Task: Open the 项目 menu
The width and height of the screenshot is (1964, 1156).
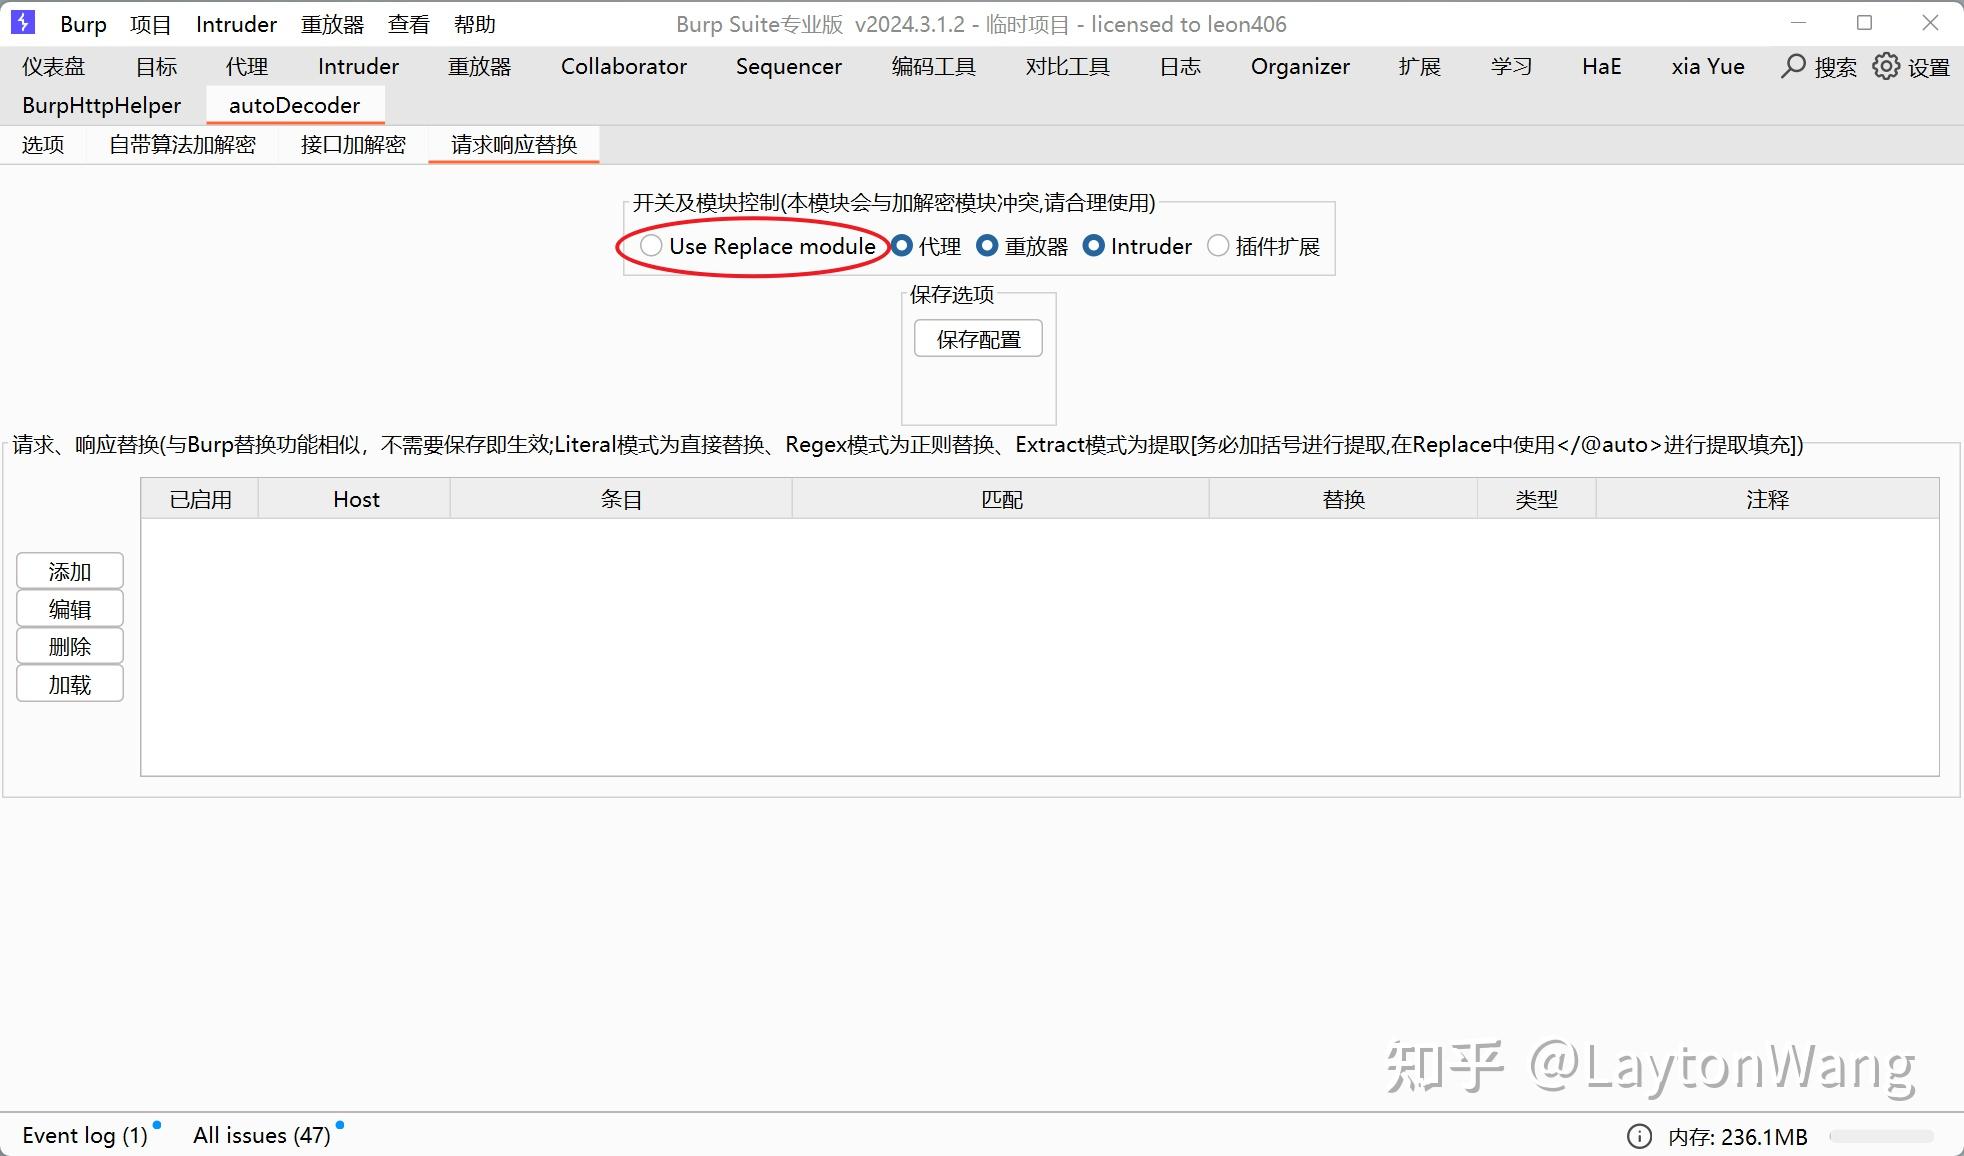Action: pos(150,24)
